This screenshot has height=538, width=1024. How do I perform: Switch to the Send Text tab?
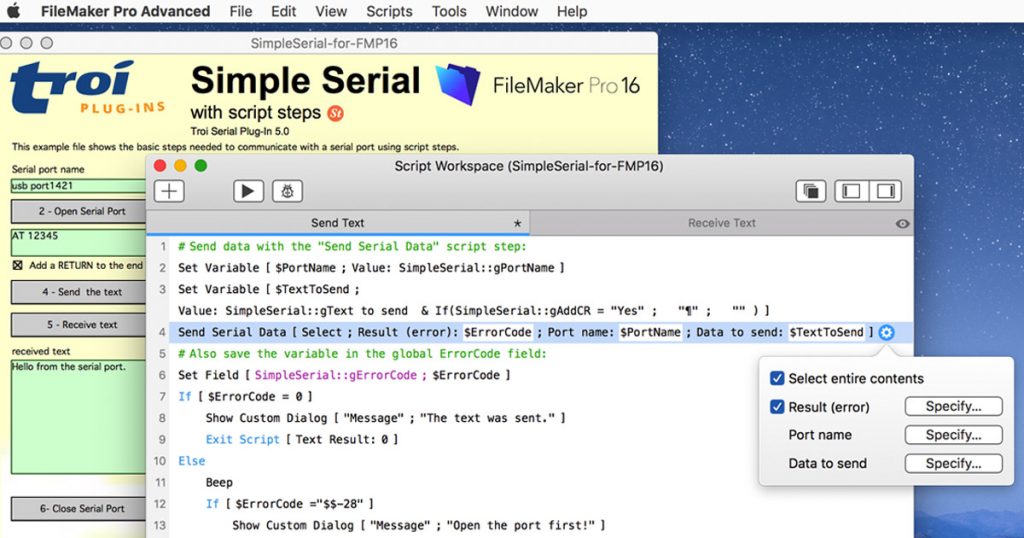[338, 223]
